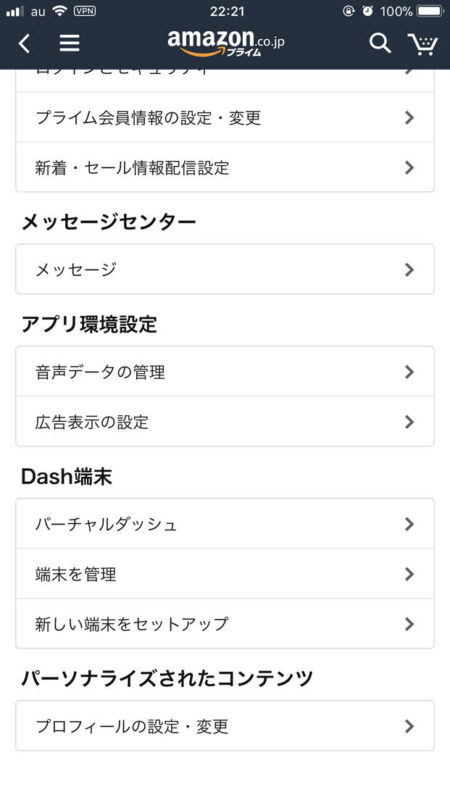
Task: Tap the alarm clock status icon
Action: pos(367,11)
